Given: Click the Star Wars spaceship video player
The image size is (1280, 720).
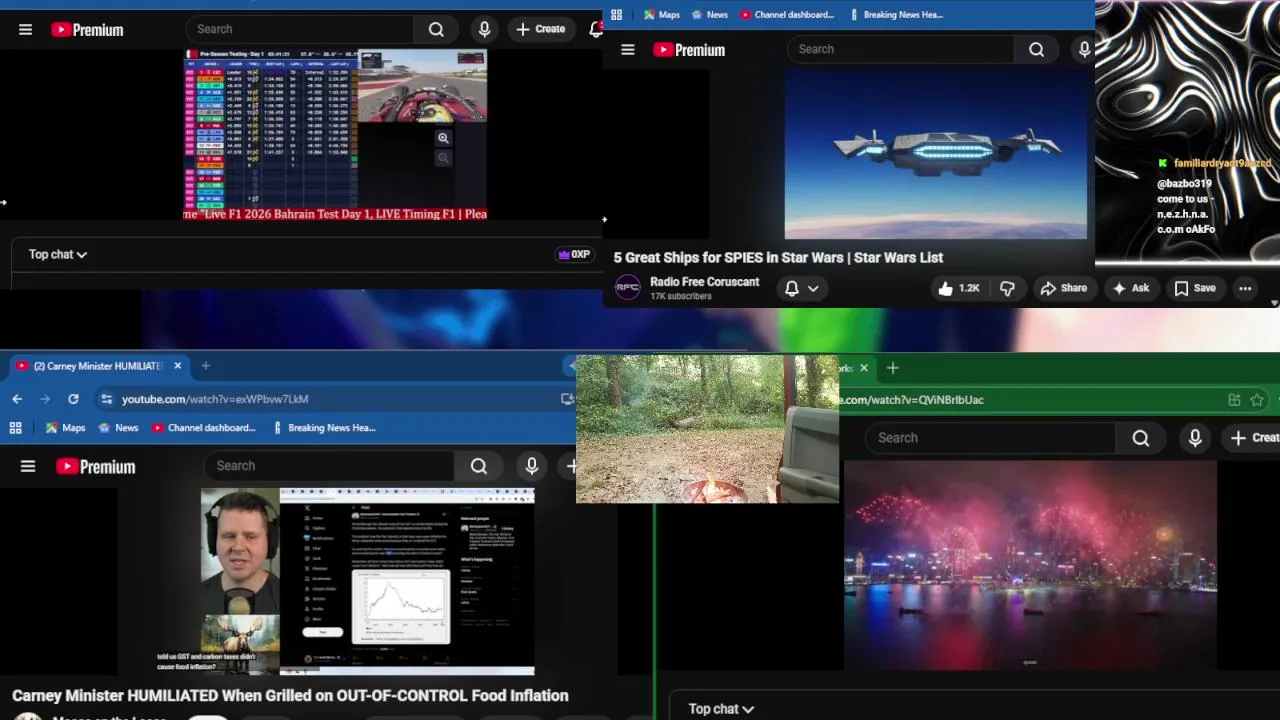Looking at the screenshot, I should (x=935, y=154).
